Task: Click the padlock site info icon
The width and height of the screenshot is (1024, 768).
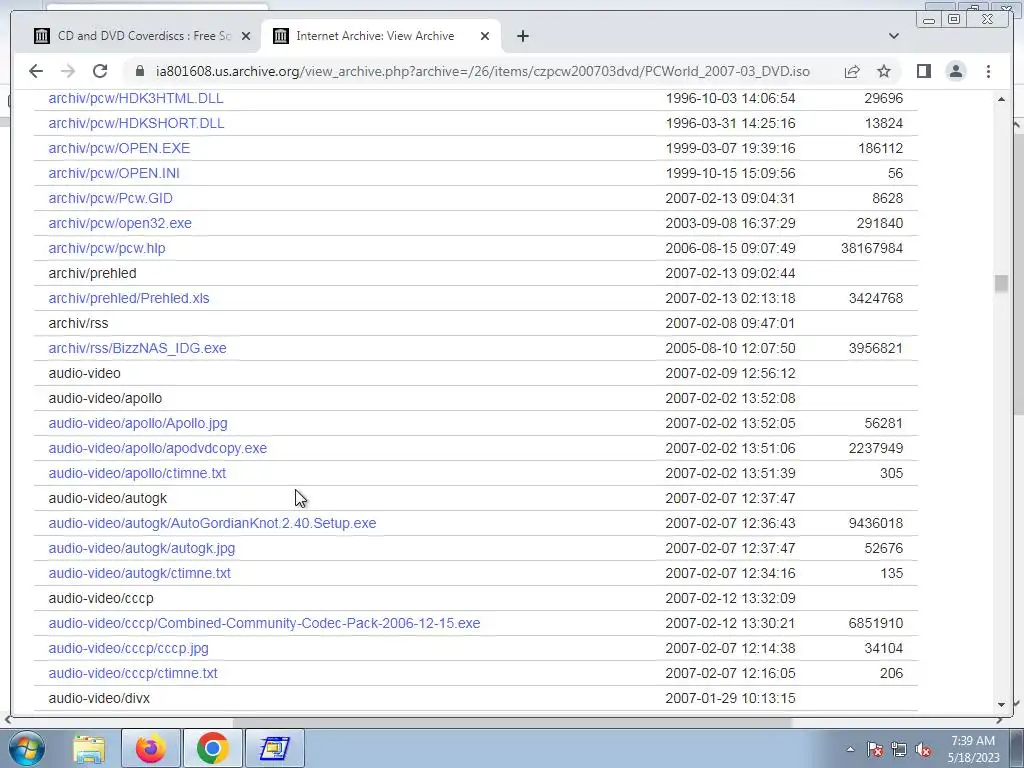Action: click(x=139, y=71)
